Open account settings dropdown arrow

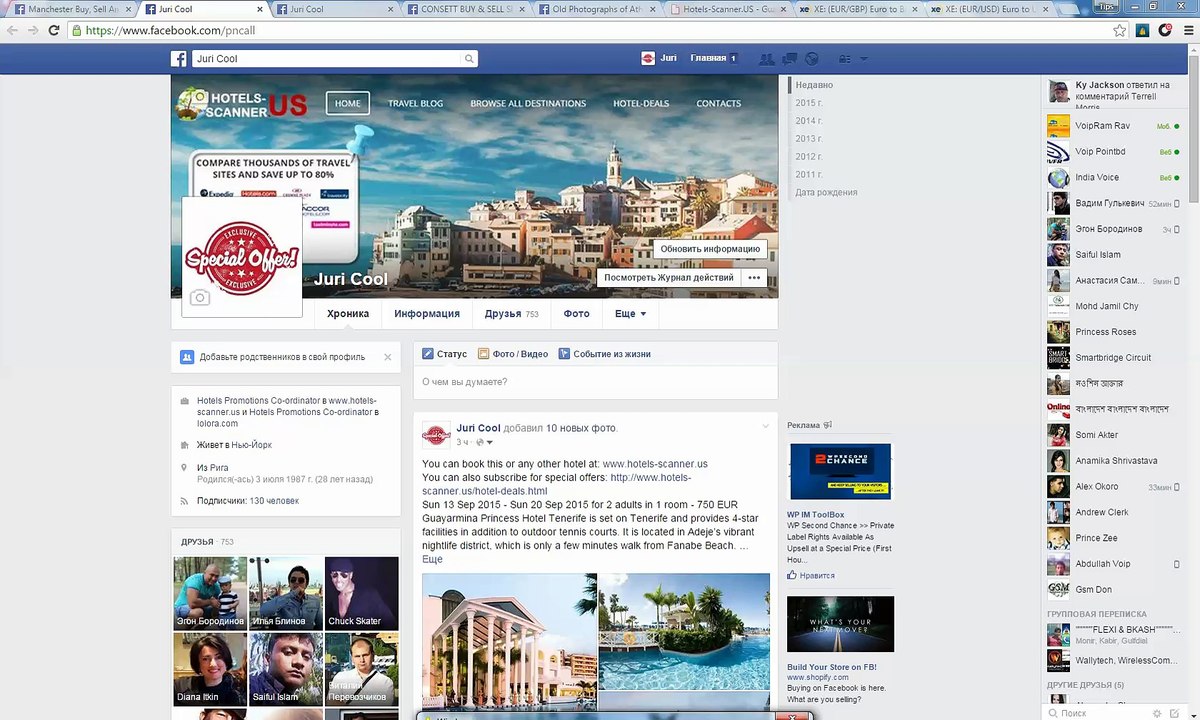tap(864, 59)
